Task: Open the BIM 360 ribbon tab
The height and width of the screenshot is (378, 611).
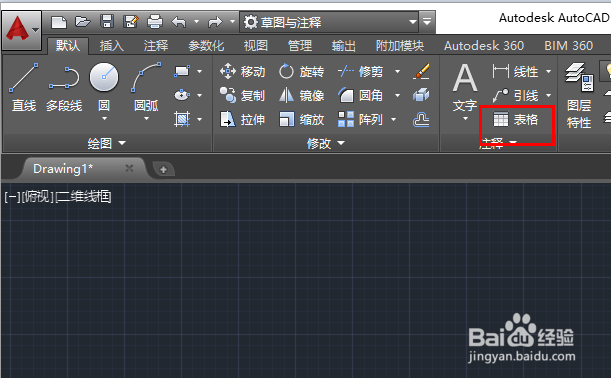Action: point(569,46)
